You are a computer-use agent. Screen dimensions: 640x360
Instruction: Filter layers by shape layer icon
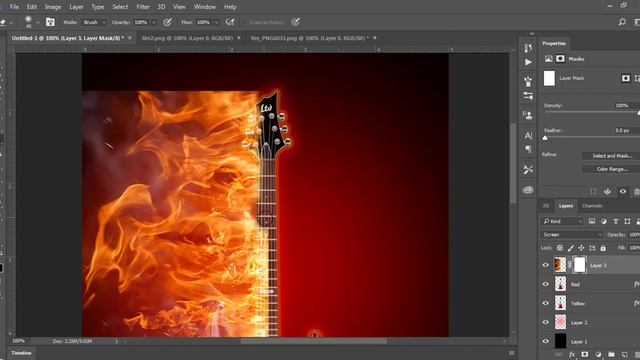(x=627, y=221)
